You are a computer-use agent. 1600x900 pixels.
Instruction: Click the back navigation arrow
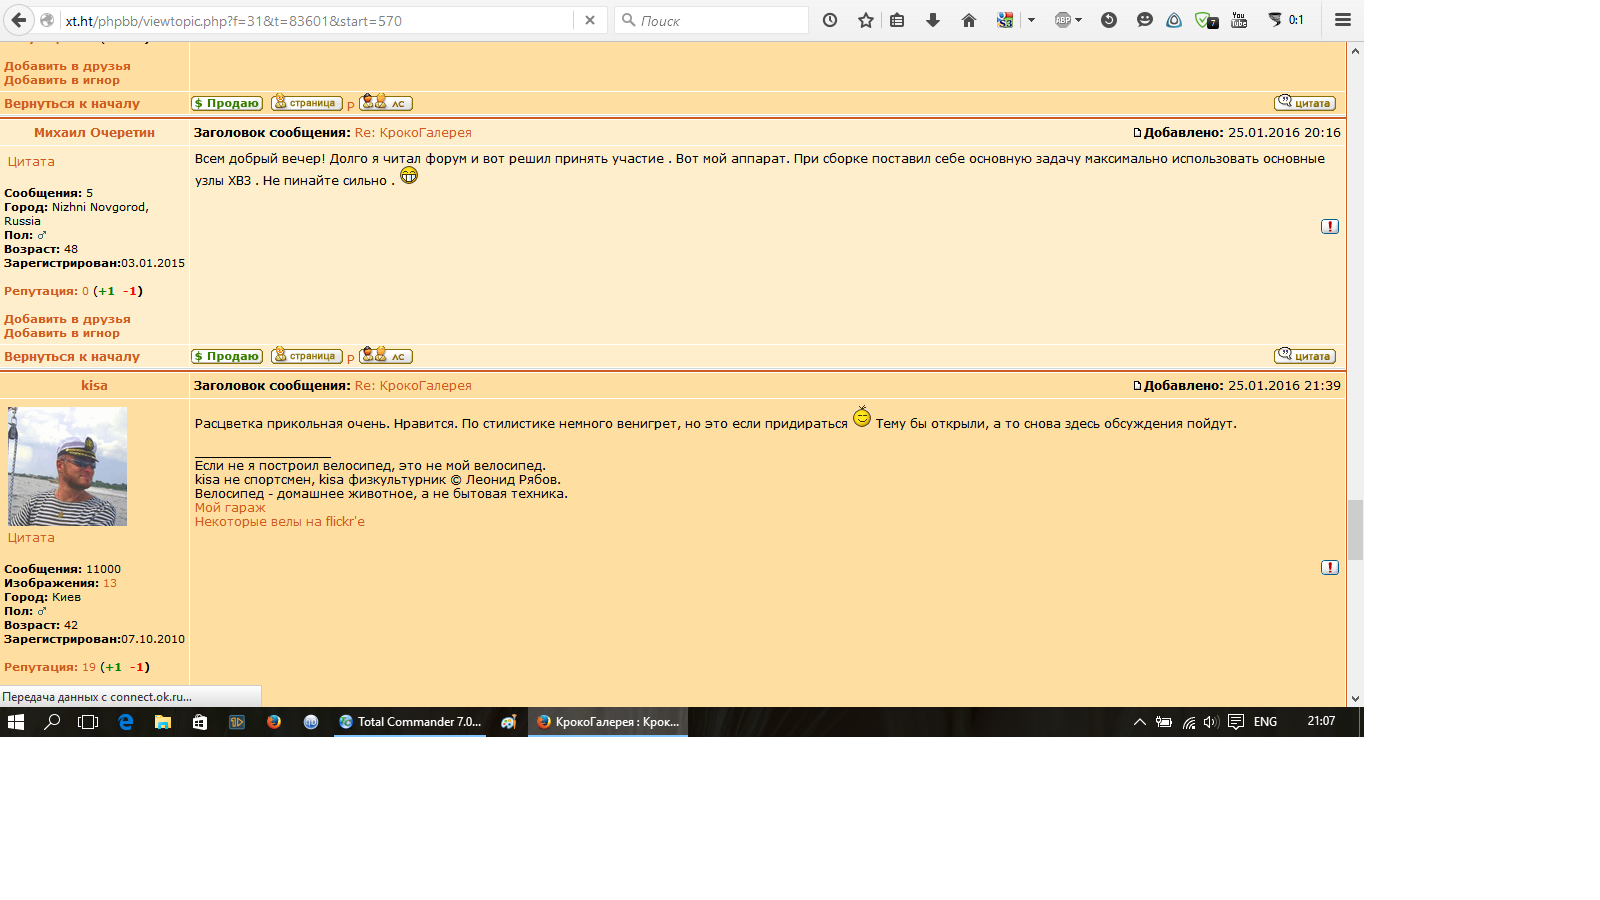[x=19, y=20]
